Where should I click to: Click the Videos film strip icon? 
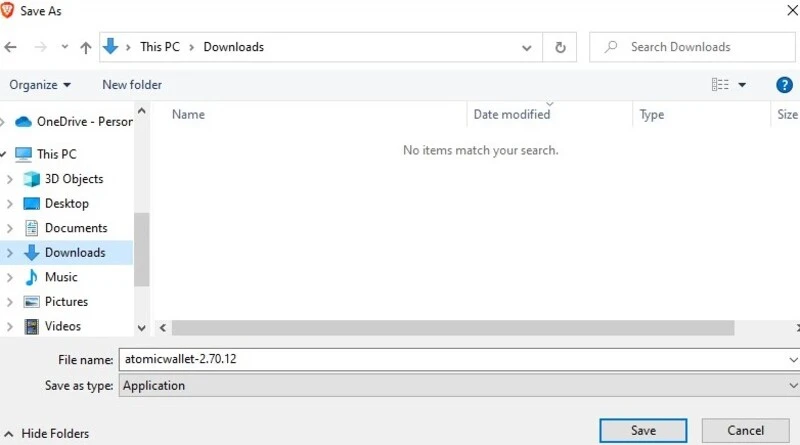click(x=32, y=326)
